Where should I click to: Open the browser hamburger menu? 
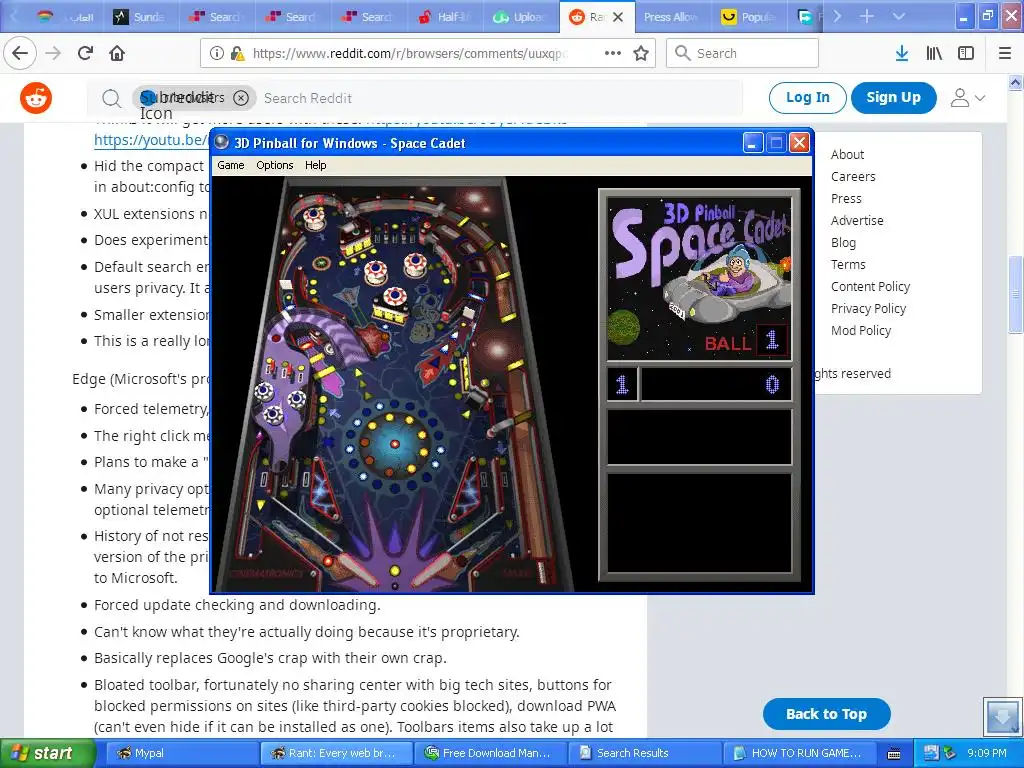pos(1005,53)
